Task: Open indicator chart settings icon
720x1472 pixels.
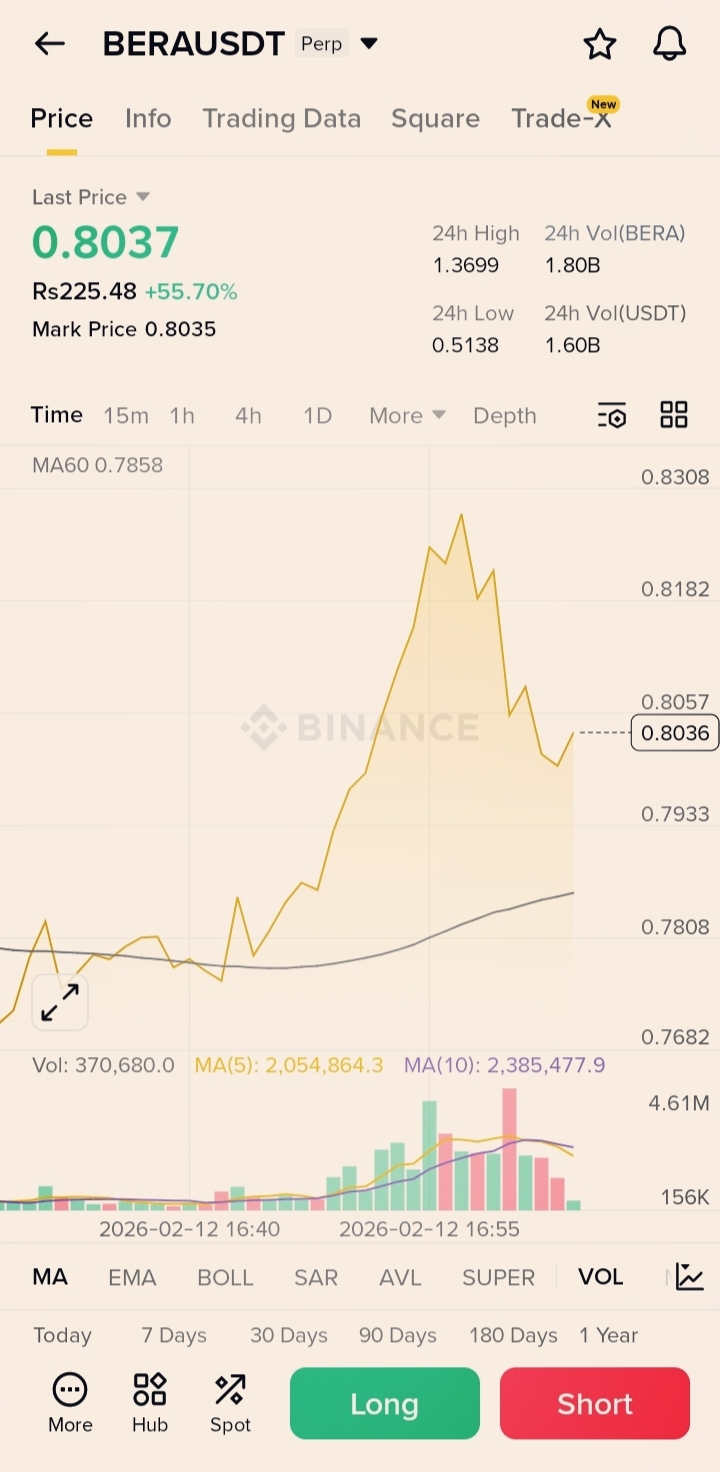Action: pos(690,1276)
